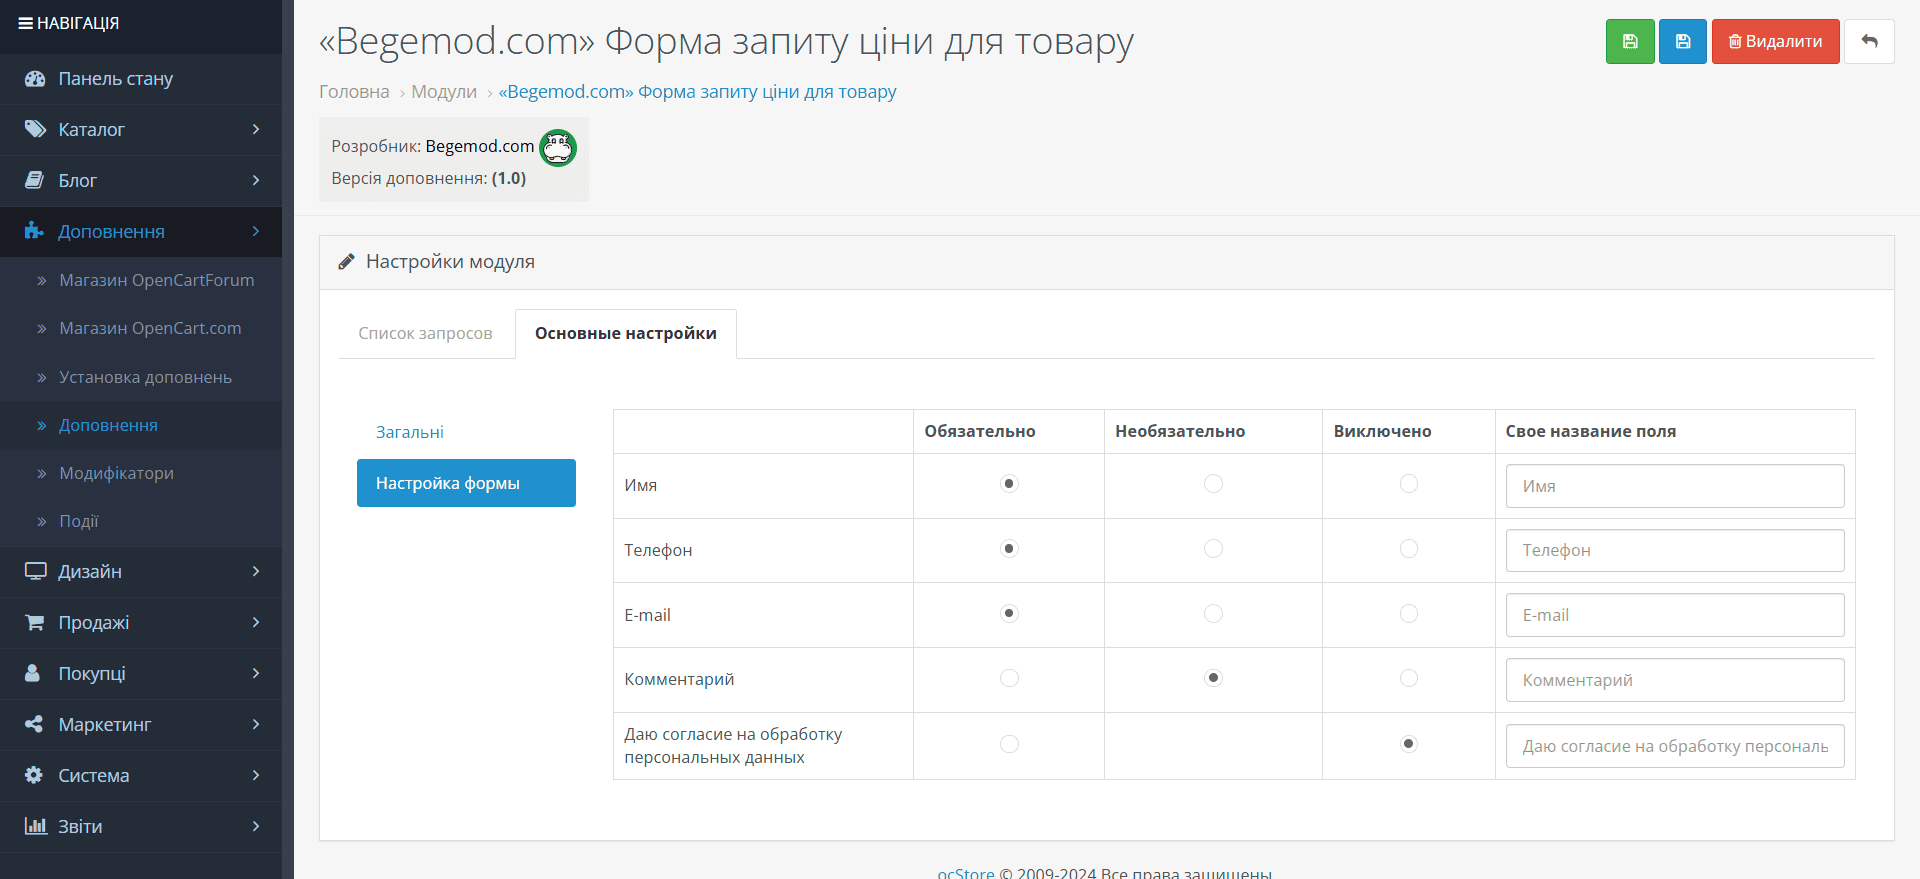Select the Основные настройки tab
The width and height of the screenshot is (1920, 879).
pos(626,334)
